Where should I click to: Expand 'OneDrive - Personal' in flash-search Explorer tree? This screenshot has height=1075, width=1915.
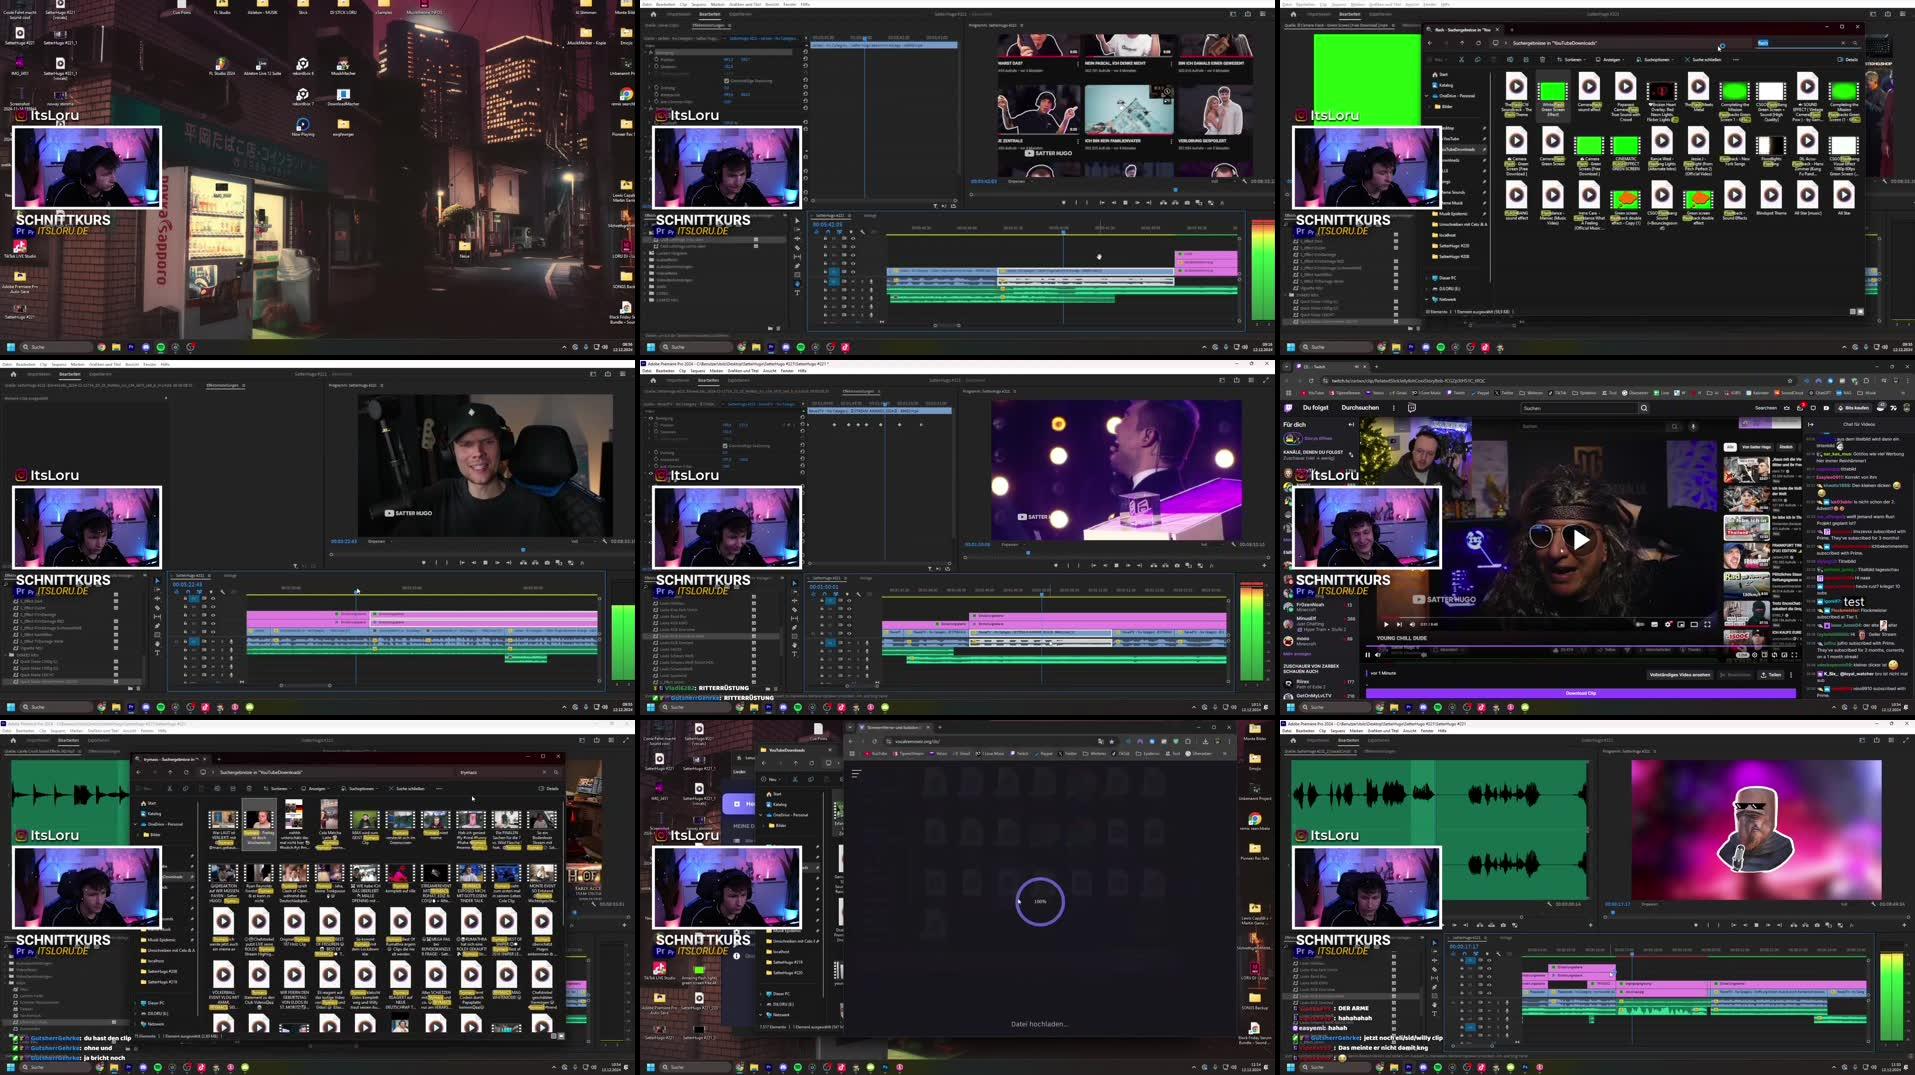1427,96
